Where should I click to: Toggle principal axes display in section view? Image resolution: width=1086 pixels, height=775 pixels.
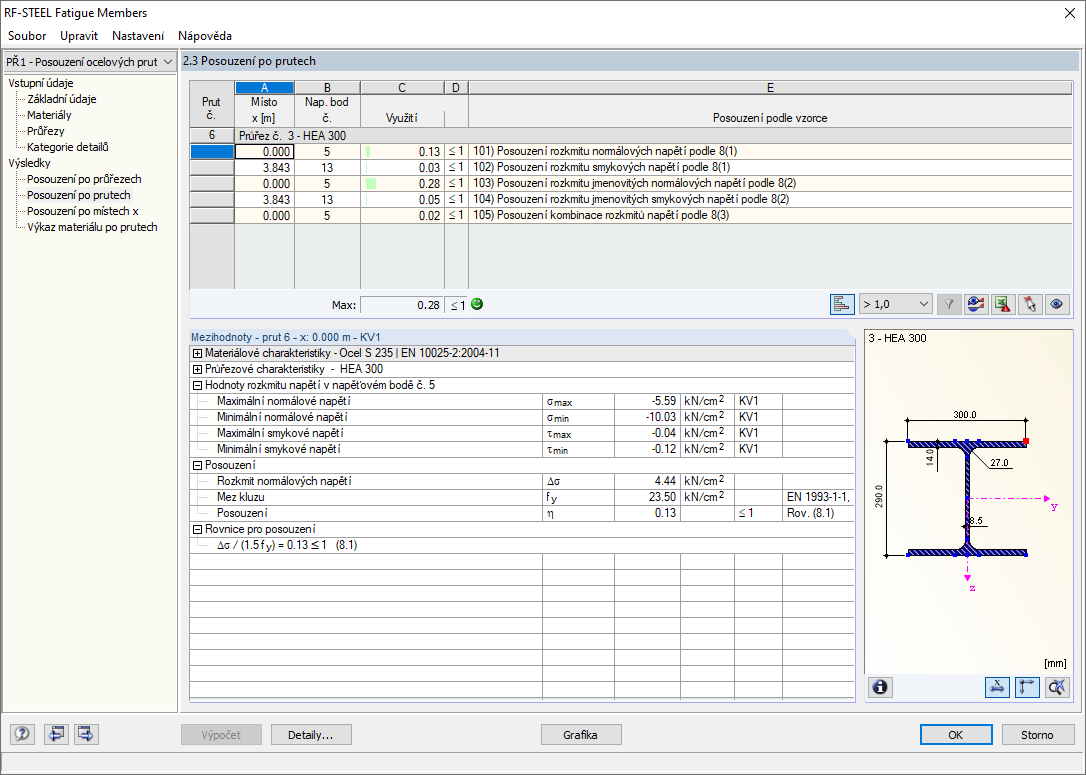coord(1027,687)
